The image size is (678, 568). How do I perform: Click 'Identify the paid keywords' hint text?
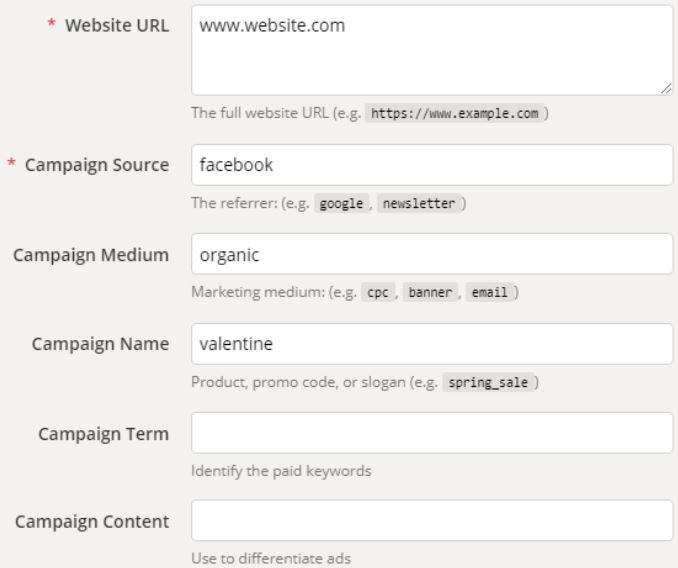[281, 471]
